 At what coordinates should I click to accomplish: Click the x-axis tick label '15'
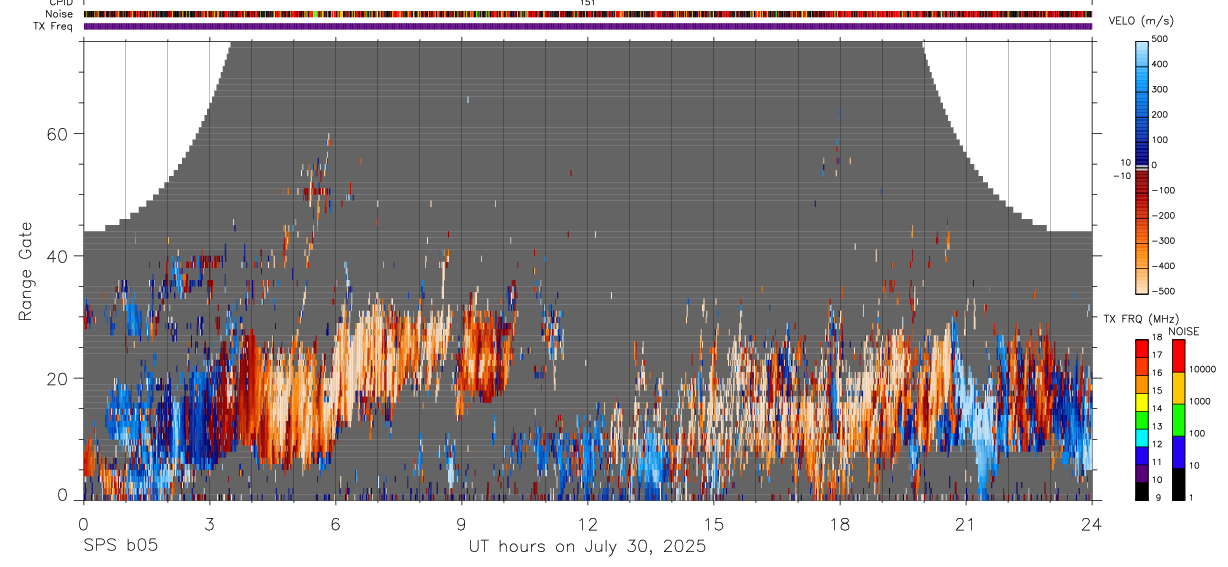(713, 523)
